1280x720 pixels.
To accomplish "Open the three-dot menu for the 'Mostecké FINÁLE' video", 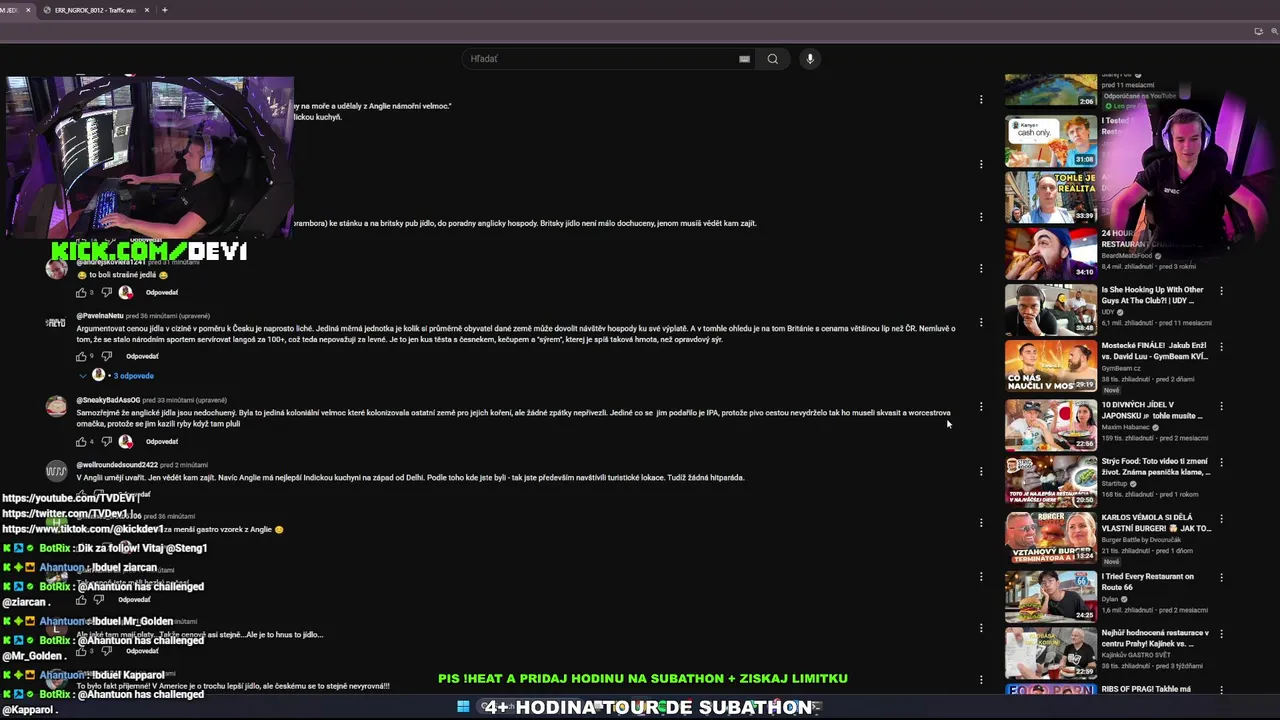I will tap(1221, 347).
